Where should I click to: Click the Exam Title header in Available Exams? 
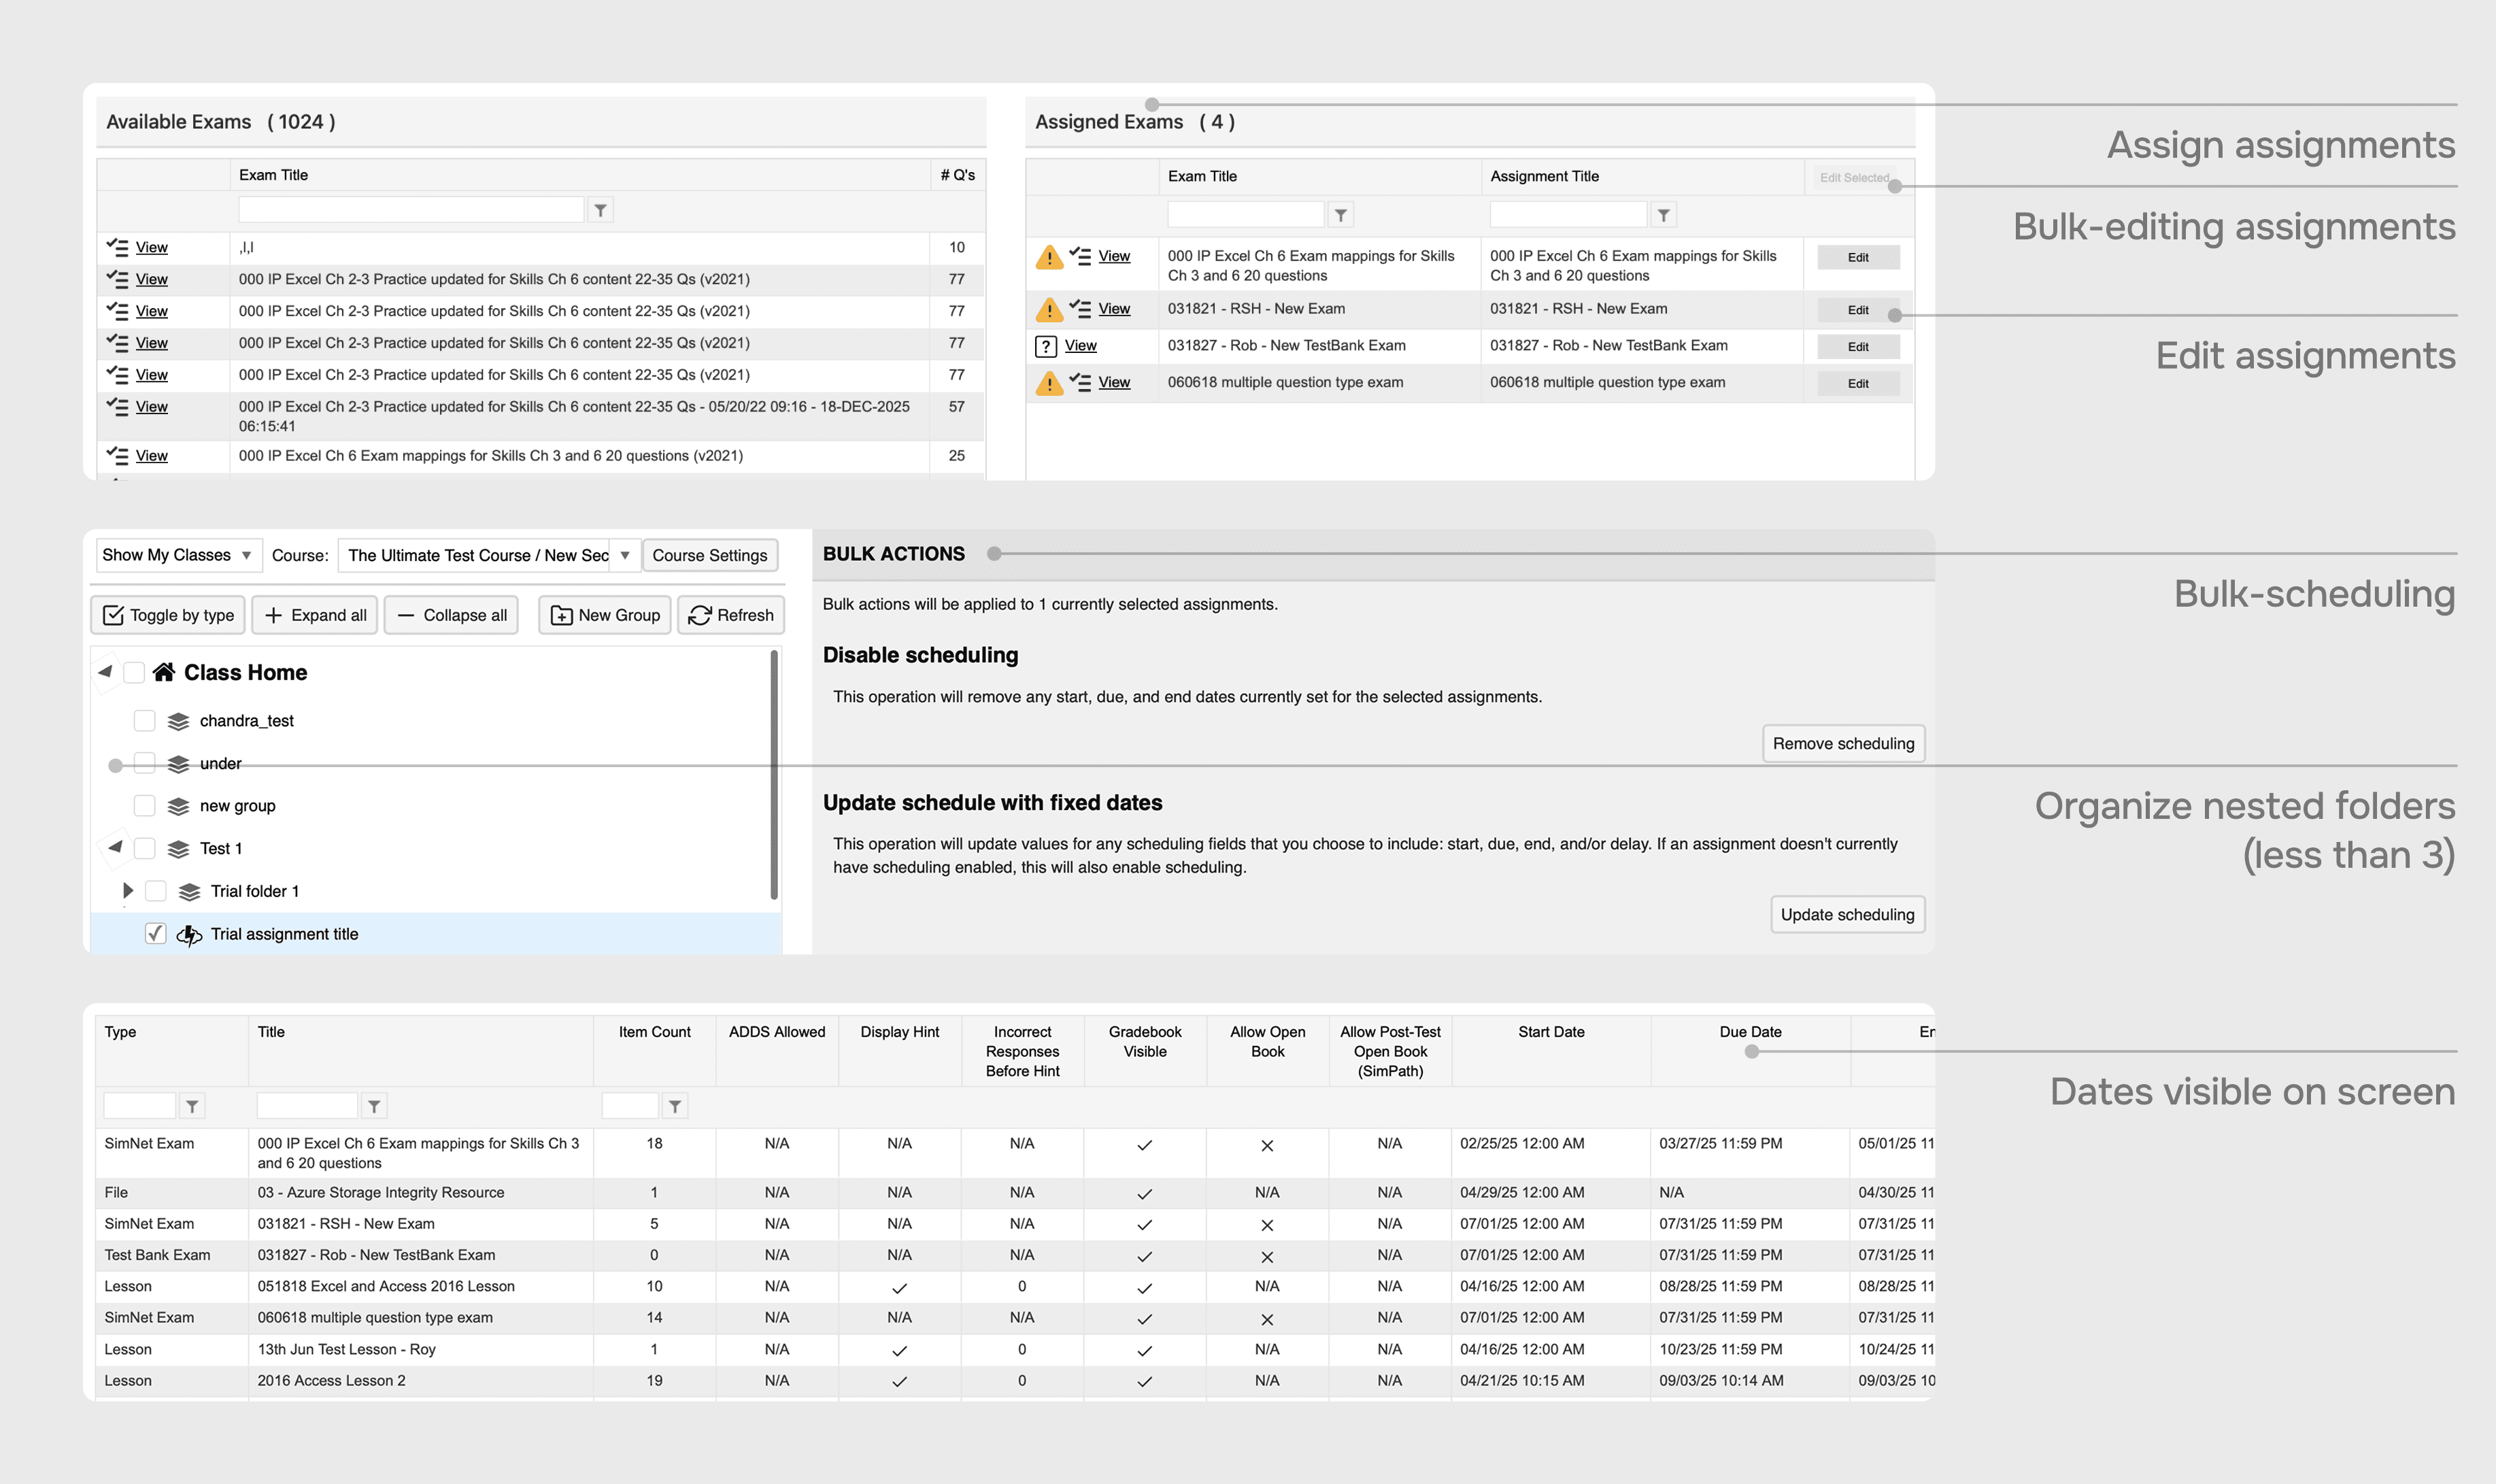click(273, 175)
